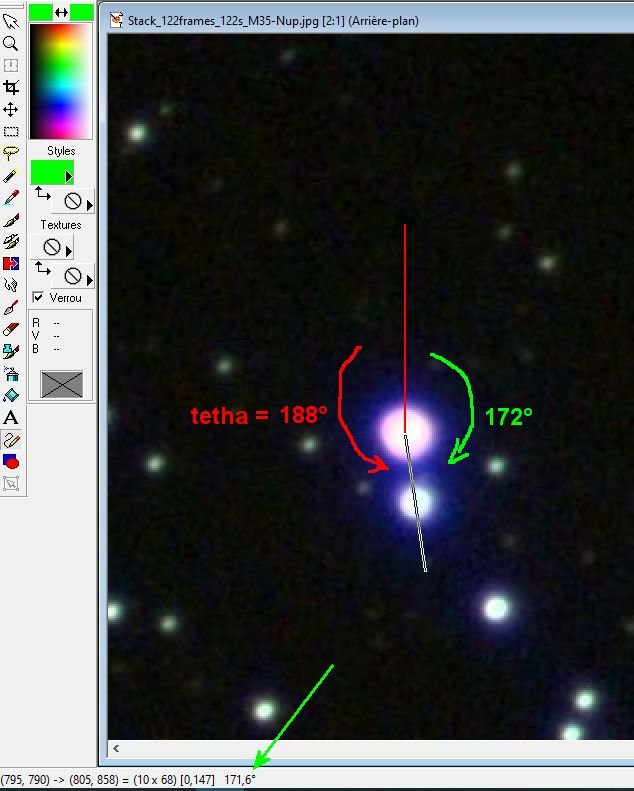634x791 pixels.
Task: Click the image window title bar icon
Action: tap(117, 20)
